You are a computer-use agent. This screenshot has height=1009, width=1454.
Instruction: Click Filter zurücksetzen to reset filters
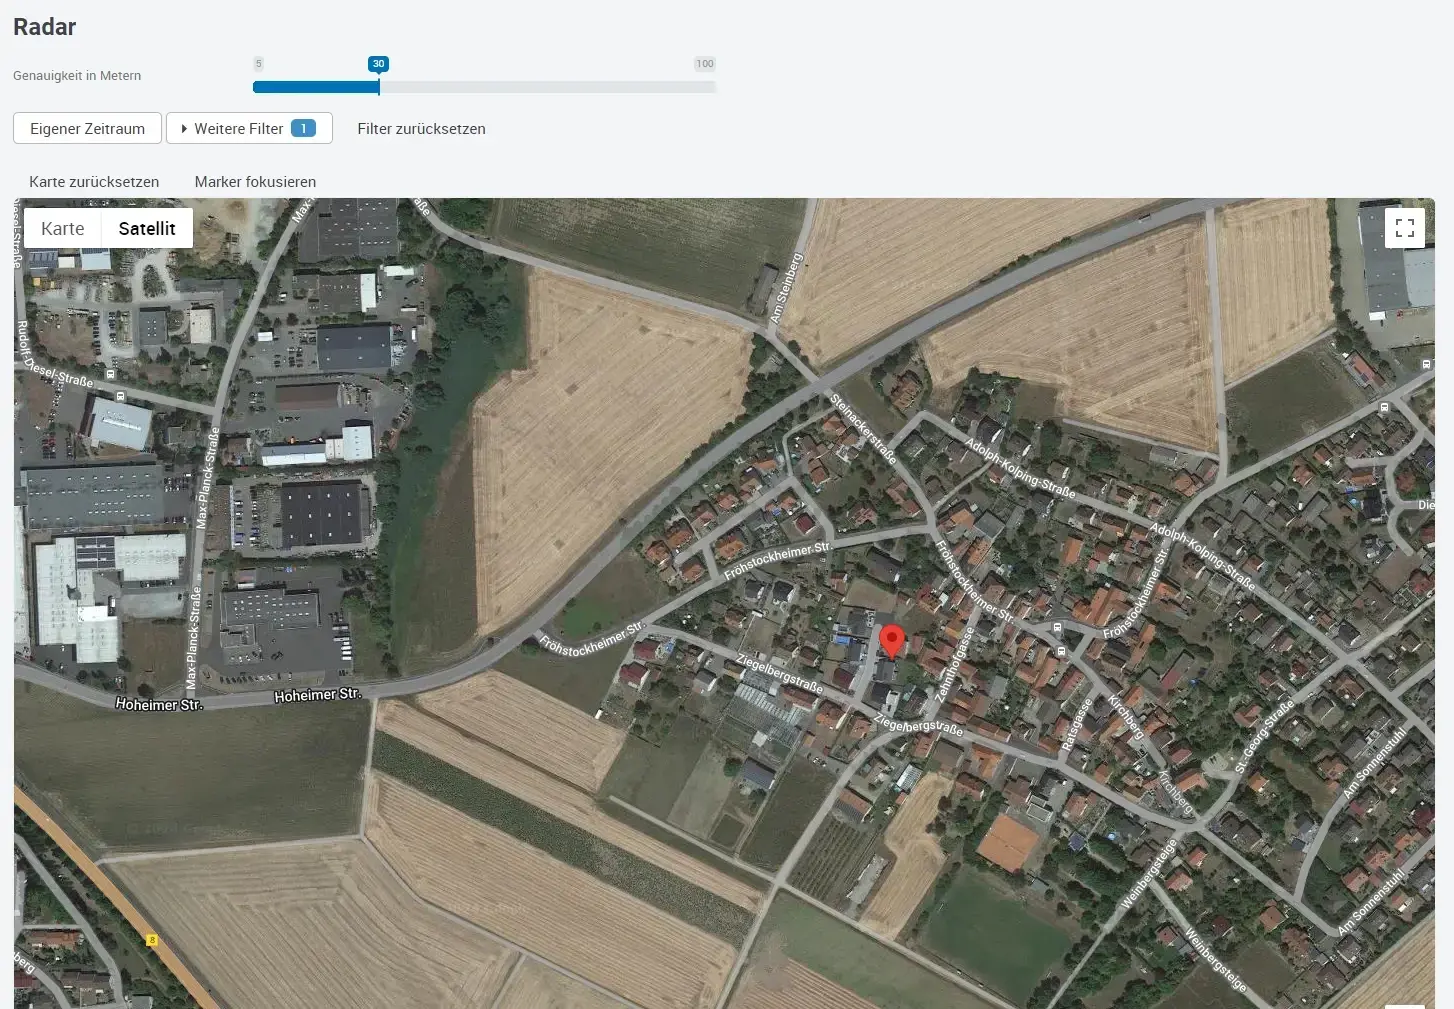point(421,128)
